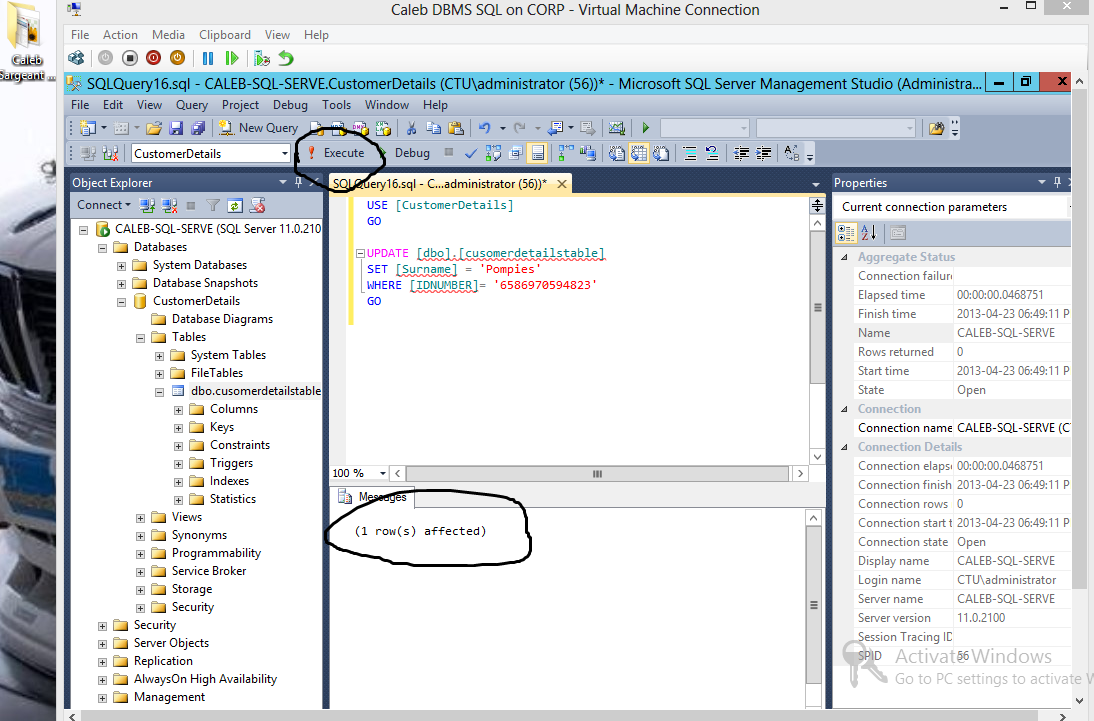Viewport: 1094px width, 721px height.
Task: Click Increase Indent icon
Action: click(x=764, y=154)
